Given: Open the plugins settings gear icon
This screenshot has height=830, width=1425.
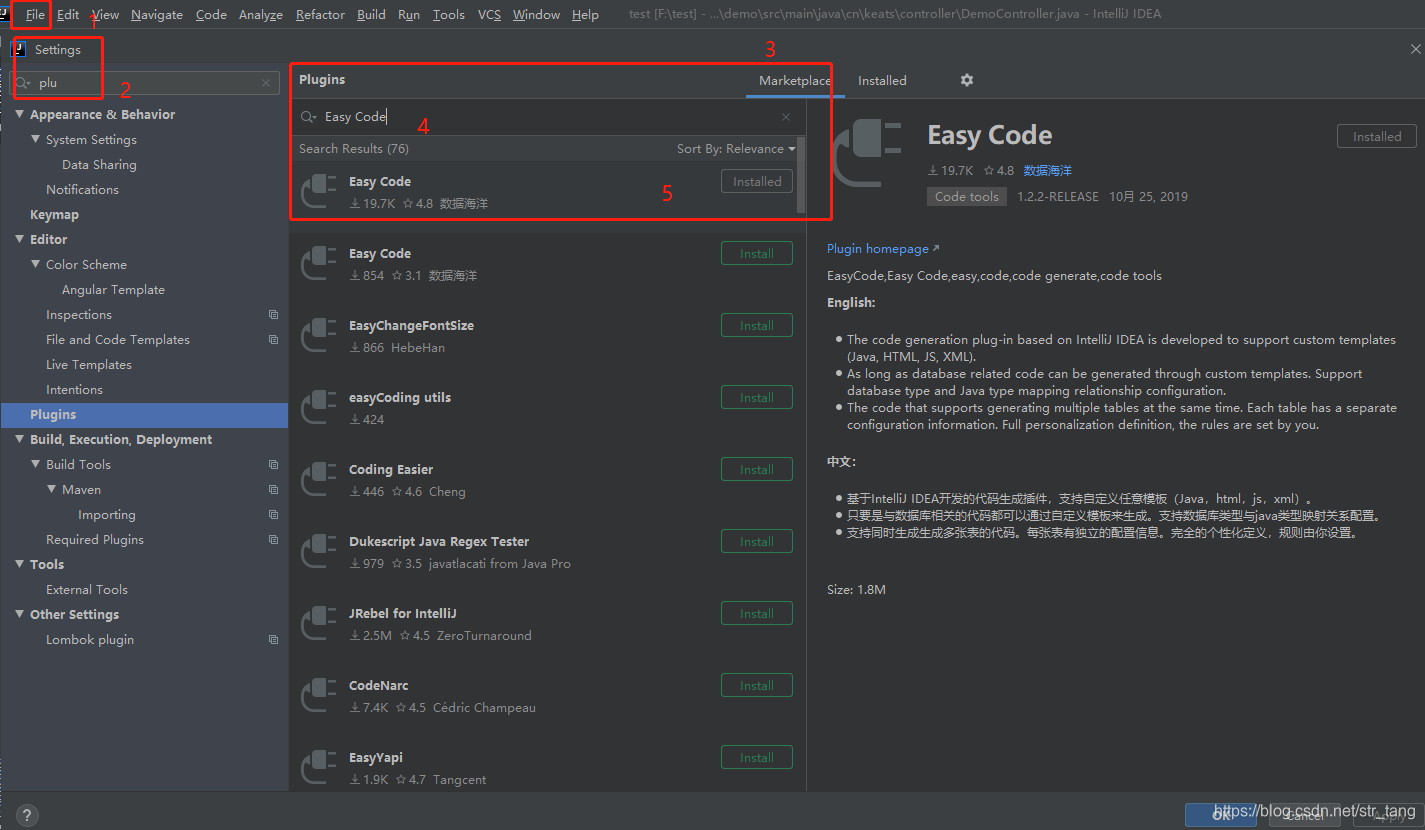Looking at the screenshot, I should pos(966,80).
